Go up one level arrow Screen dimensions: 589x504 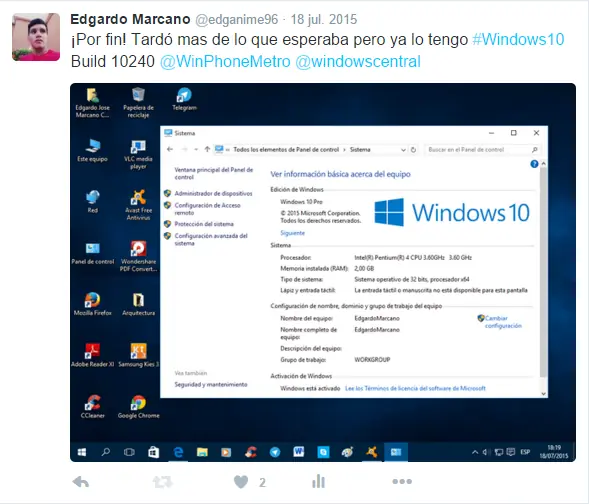tap(207, 149)
